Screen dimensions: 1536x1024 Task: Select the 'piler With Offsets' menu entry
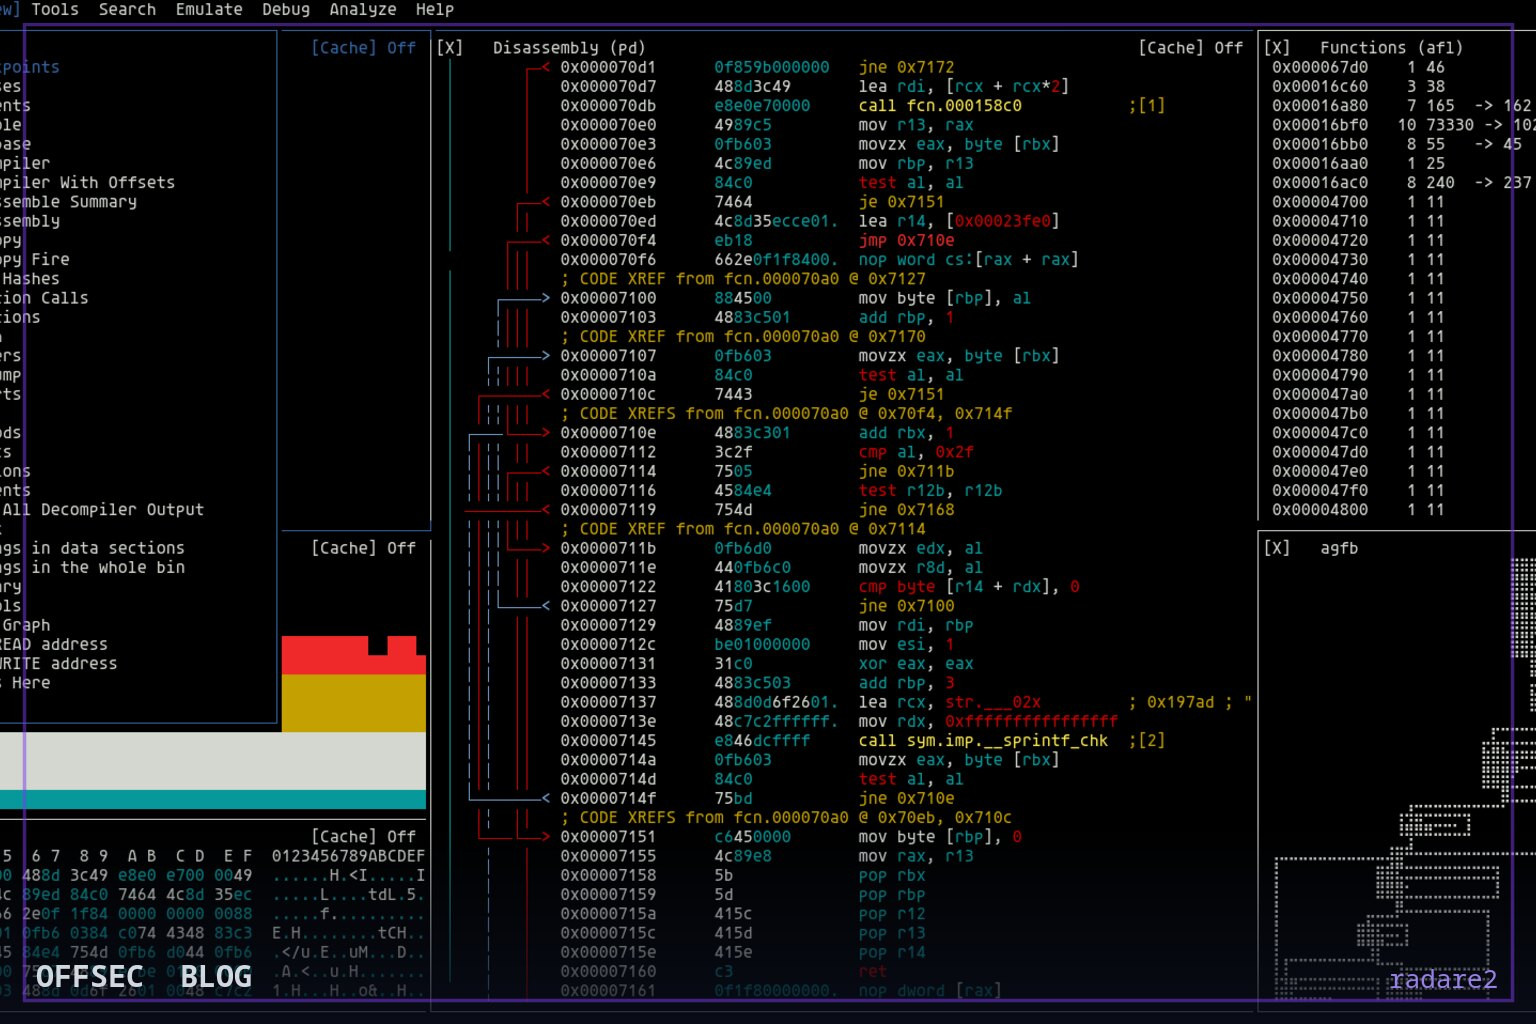click(88, 183)
